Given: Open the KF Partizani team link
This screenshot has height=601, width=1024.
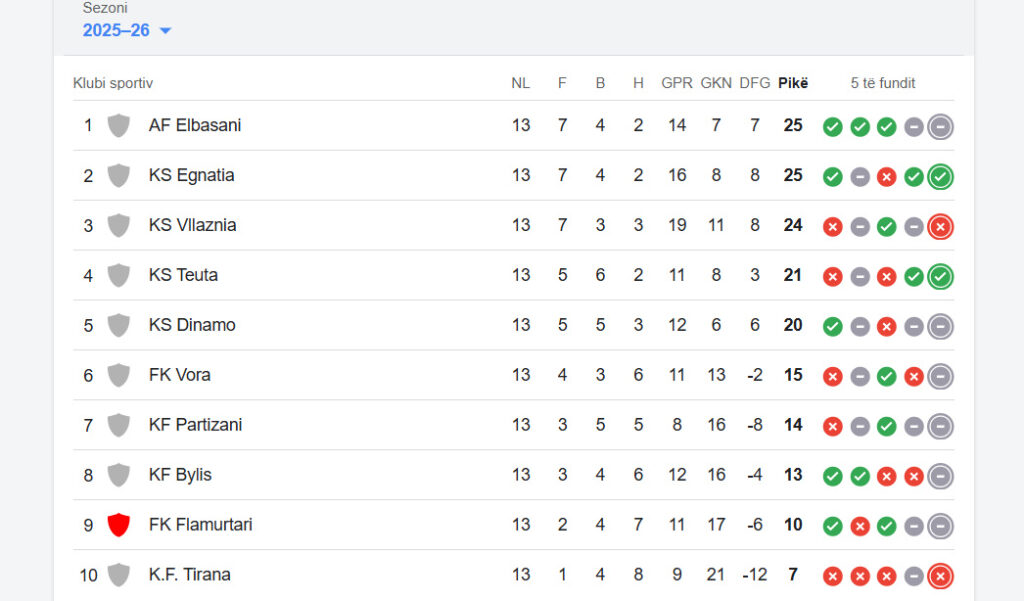Looking at the screenshot, I should pyautogui.click(x=195, y=425).
